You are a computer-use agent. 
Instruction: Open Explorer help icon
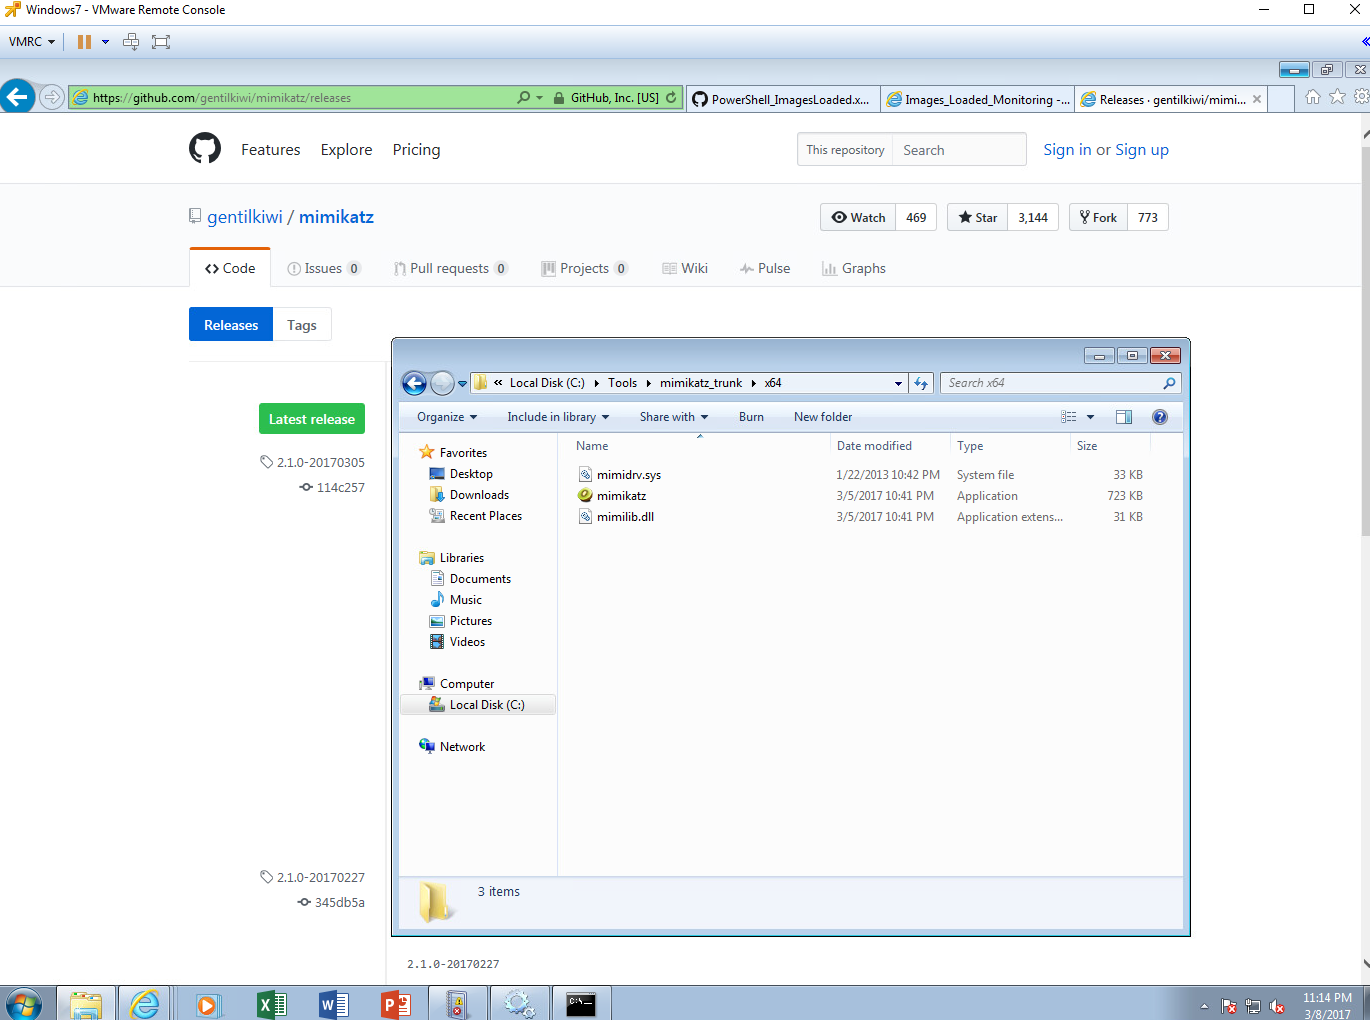pos(1160,417)
